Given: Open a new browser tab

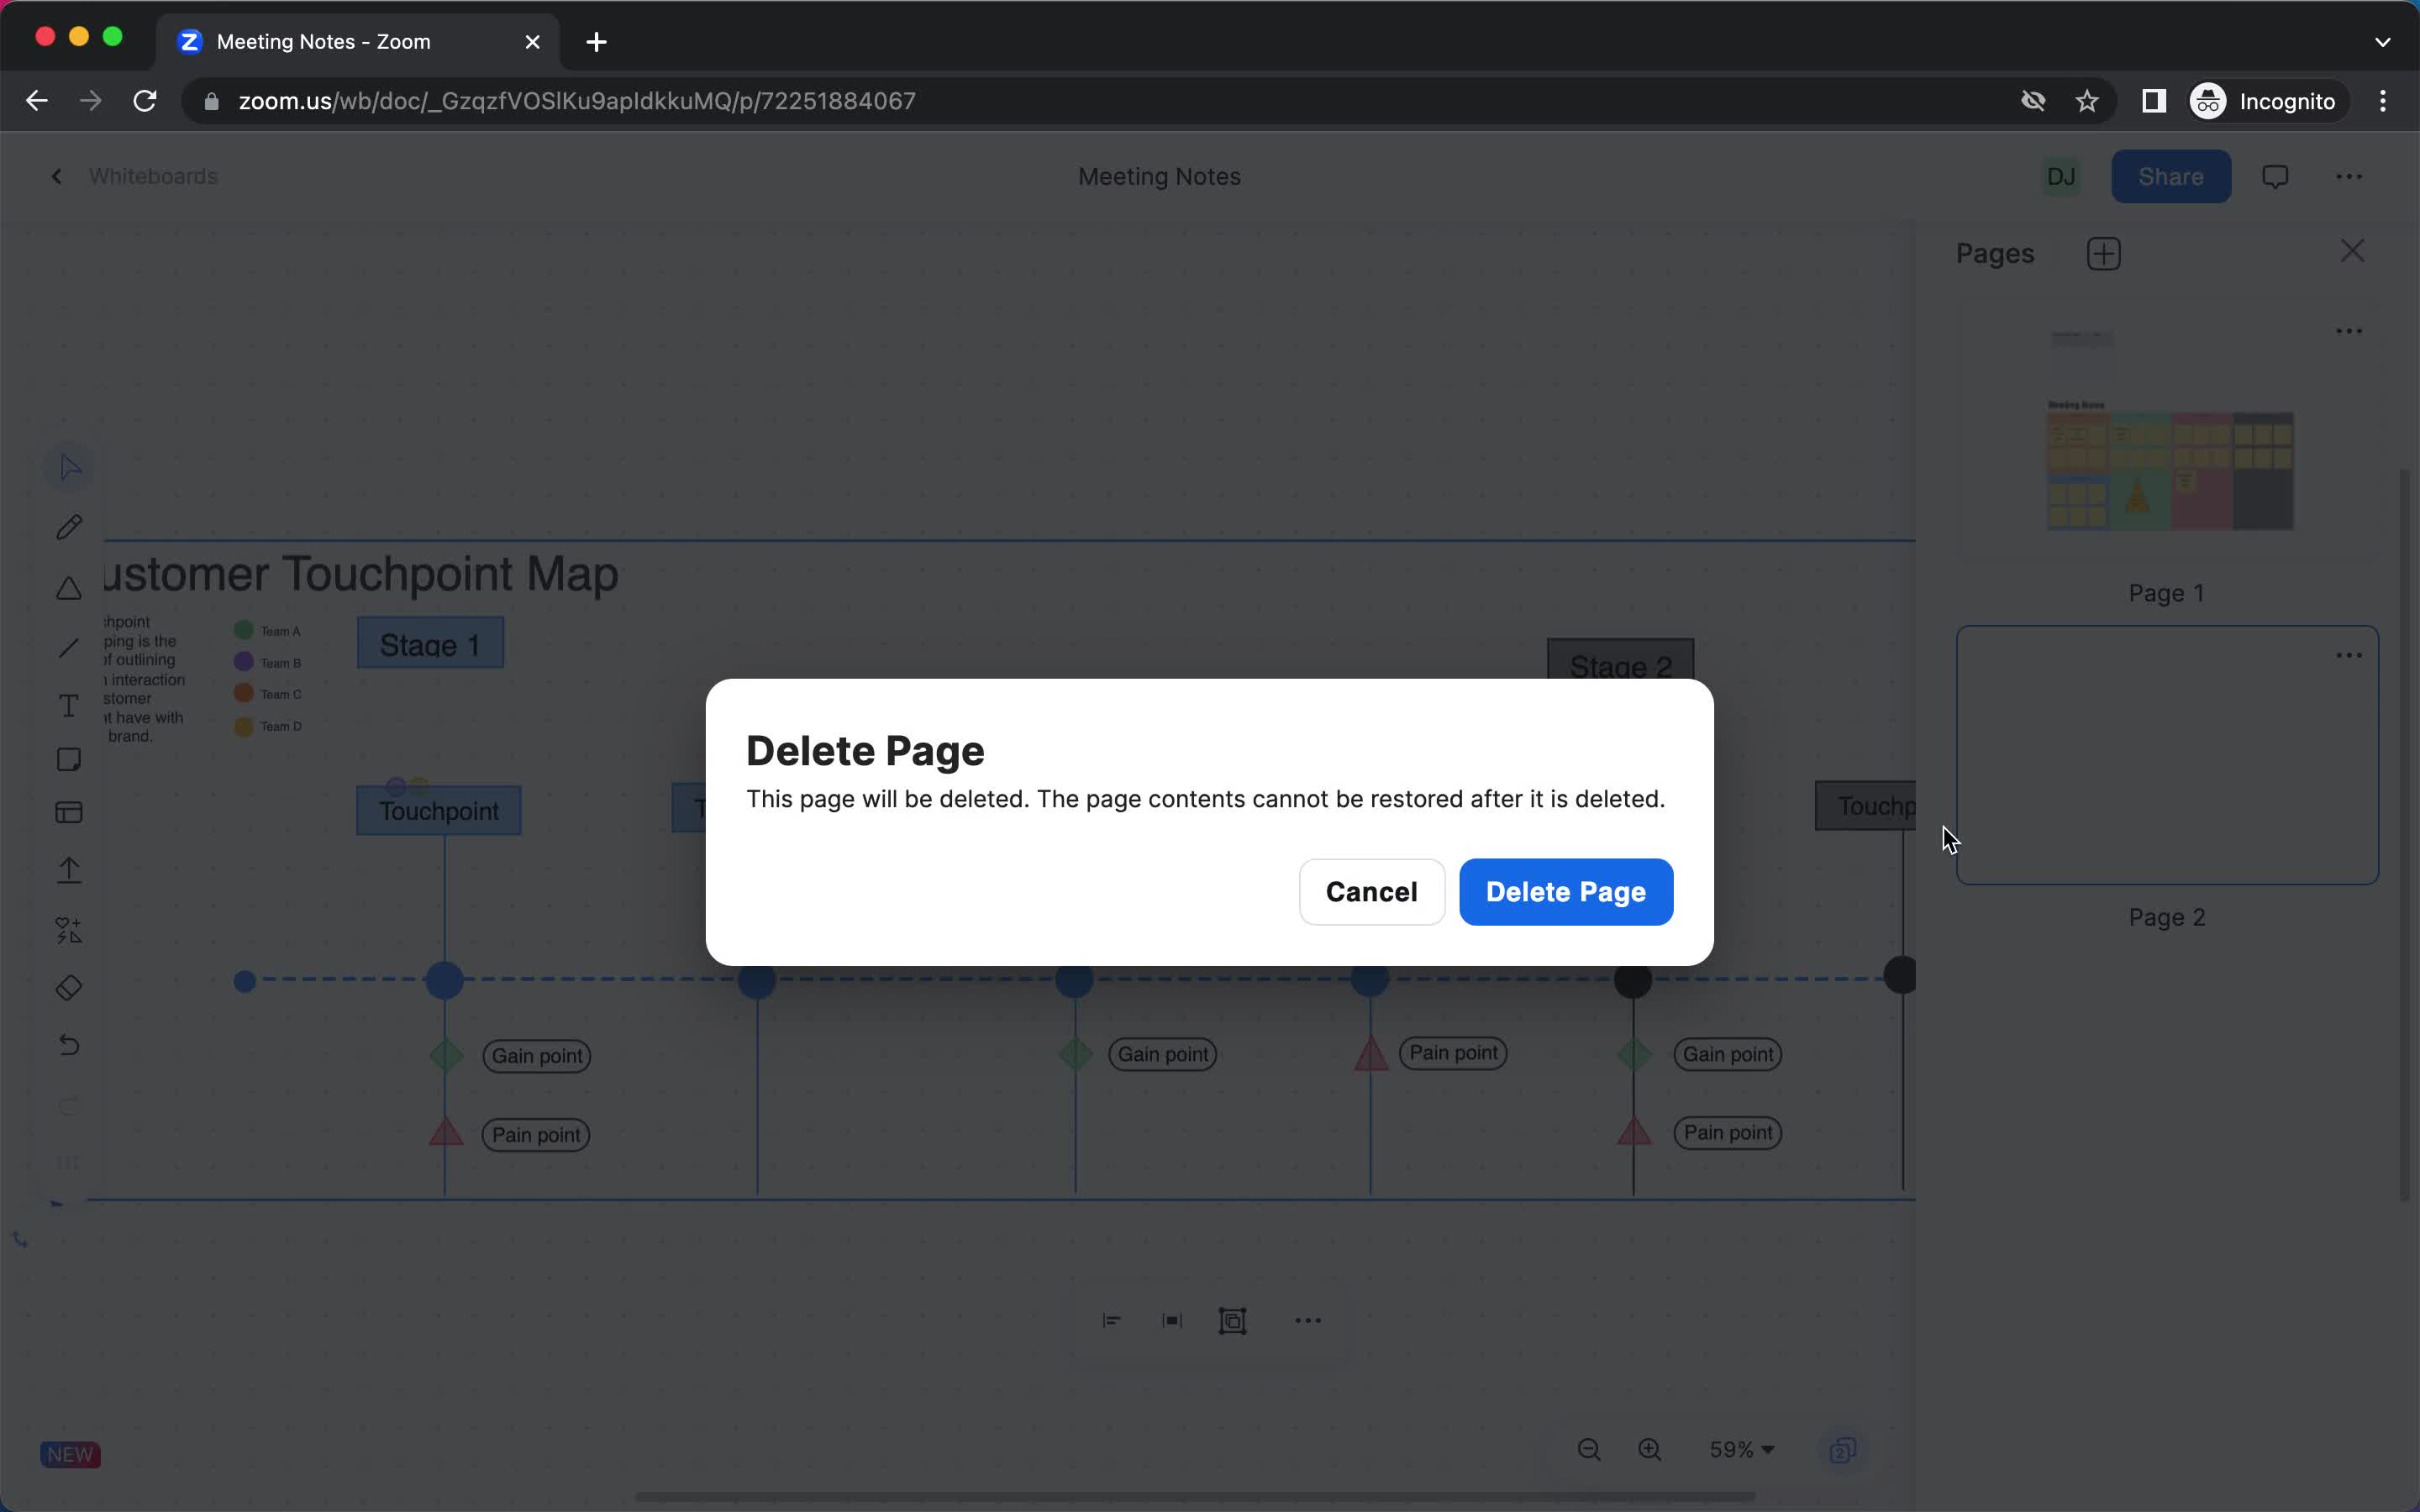Looking at the screenshot, I should point(596,42).
